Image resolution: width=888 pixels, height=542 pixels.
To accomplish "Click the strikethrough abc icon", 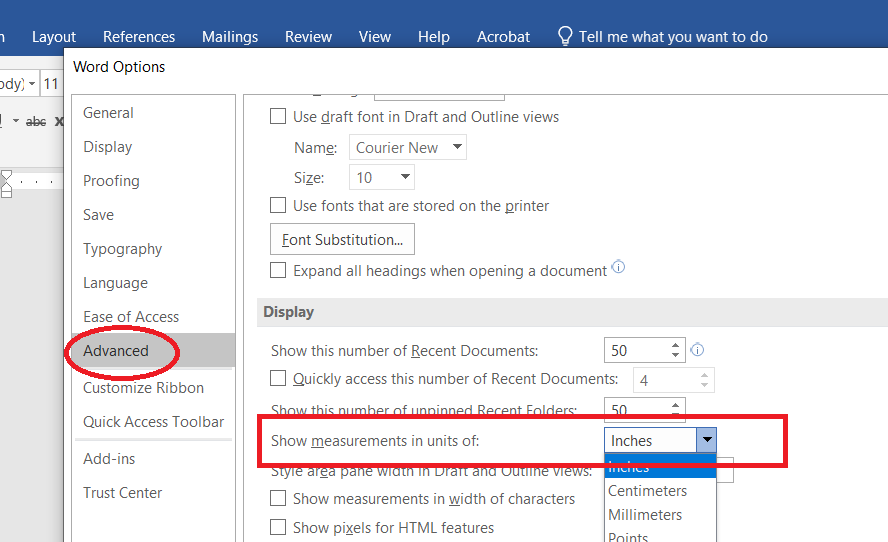I will pos(36,121).
